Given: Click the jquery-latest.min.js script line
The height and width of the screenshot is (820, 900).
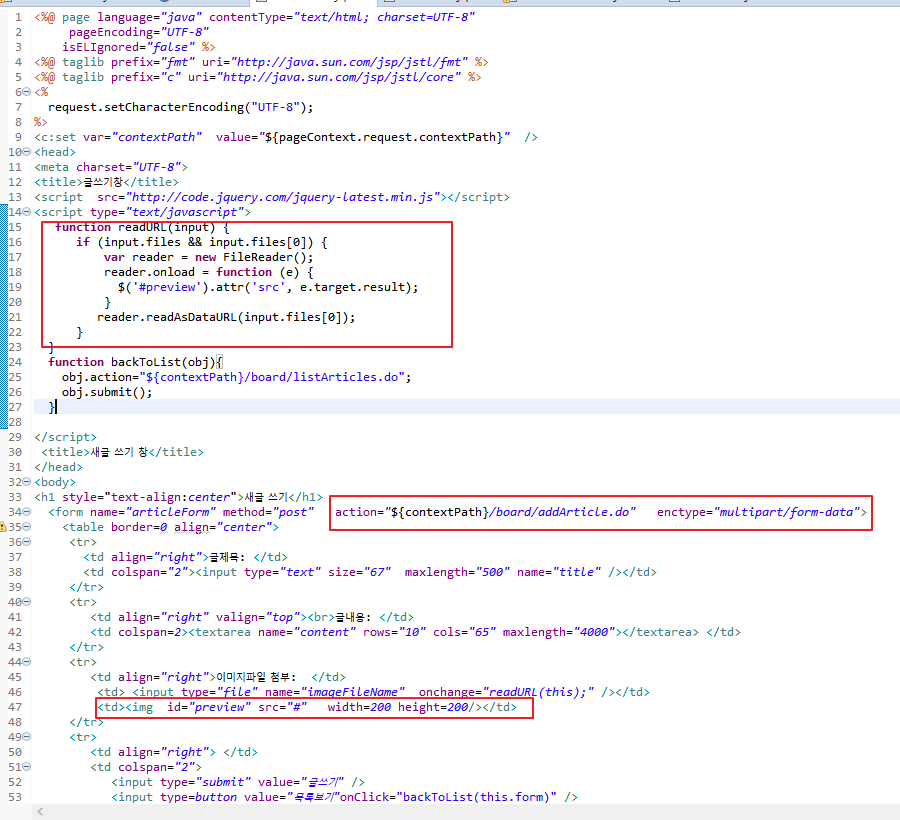Looking at the screenshot, I should (x=271, y=197).
